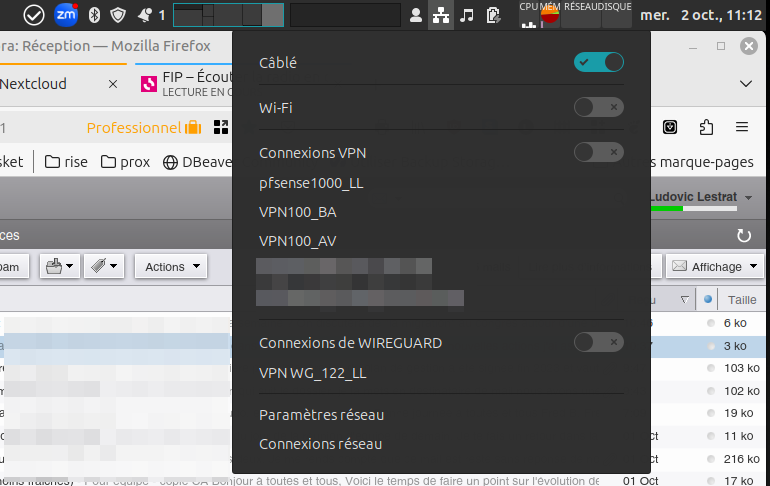Screen dimensions: 770x486
Task: Click the Bluetooth icon in top panel
Action: pos(94,15)
